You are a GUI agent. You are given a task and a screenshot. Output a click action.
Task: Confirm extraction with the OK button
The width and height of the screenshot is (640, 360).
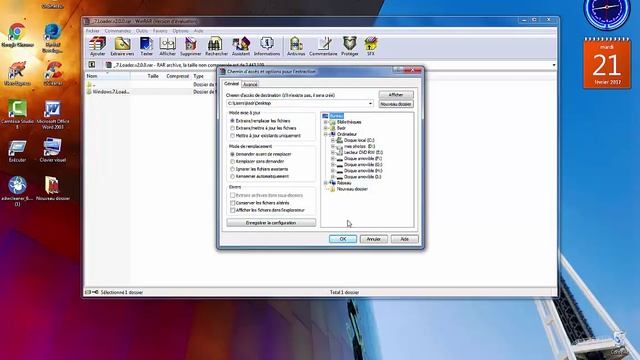tap(343, 239)
